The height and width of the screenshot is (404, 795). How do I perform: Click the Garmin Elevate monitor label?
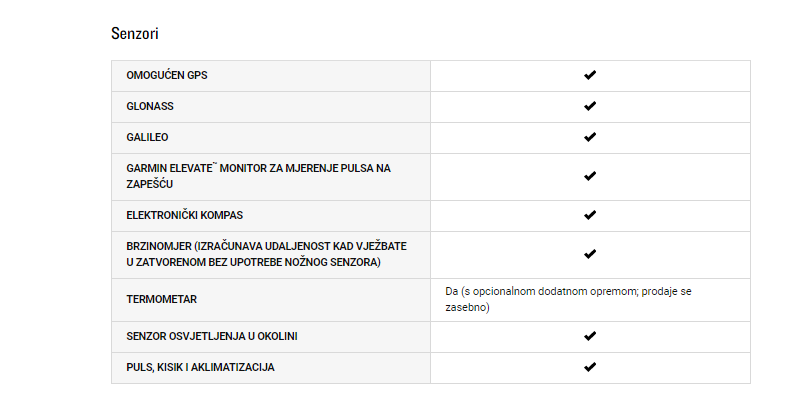[x=259, y=176]
